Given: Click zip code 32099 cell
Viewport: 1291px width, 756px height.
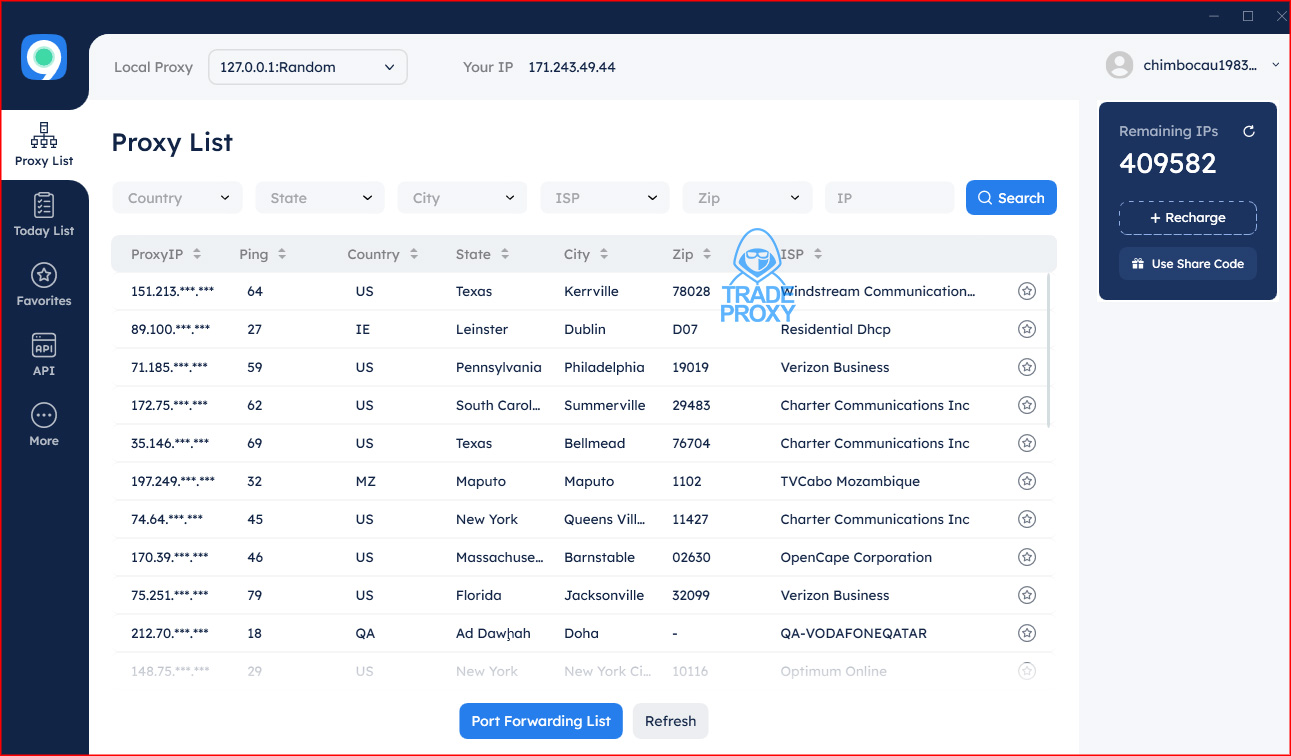Looking at the screenshot, I should click(691, 595).
